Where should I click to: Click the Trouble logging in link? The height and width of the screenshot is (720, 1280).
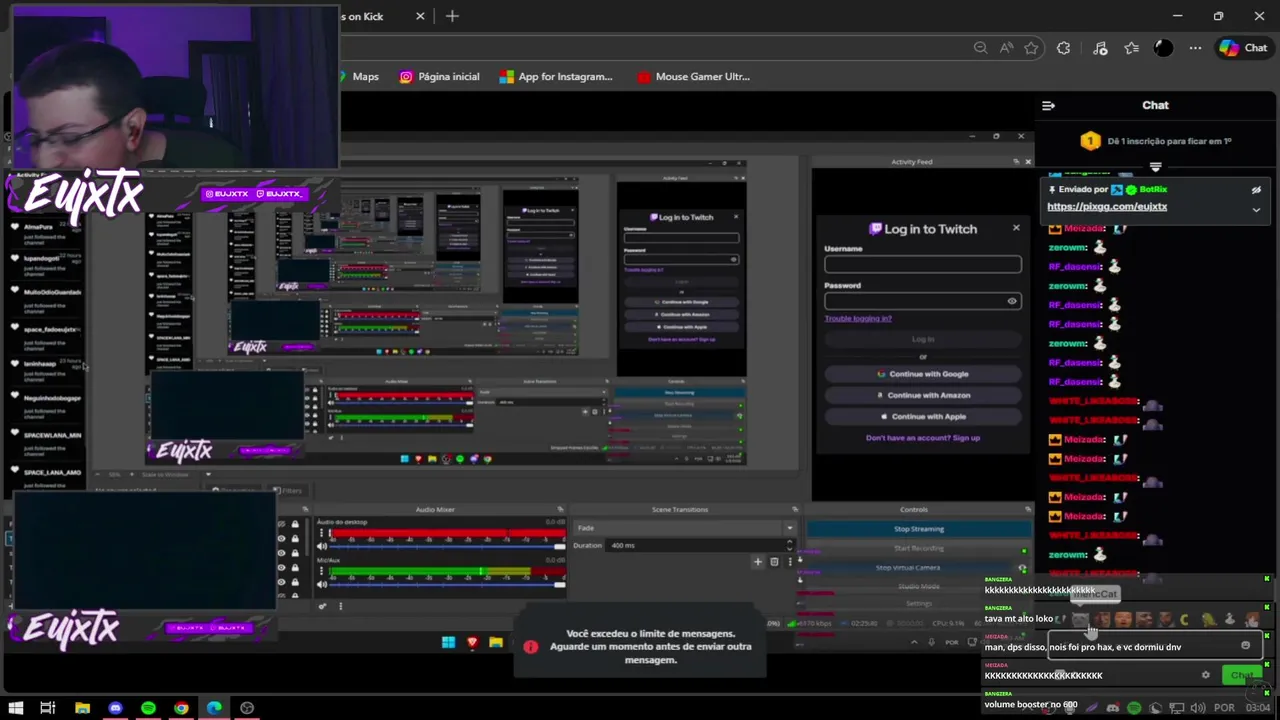click(858, 318)
